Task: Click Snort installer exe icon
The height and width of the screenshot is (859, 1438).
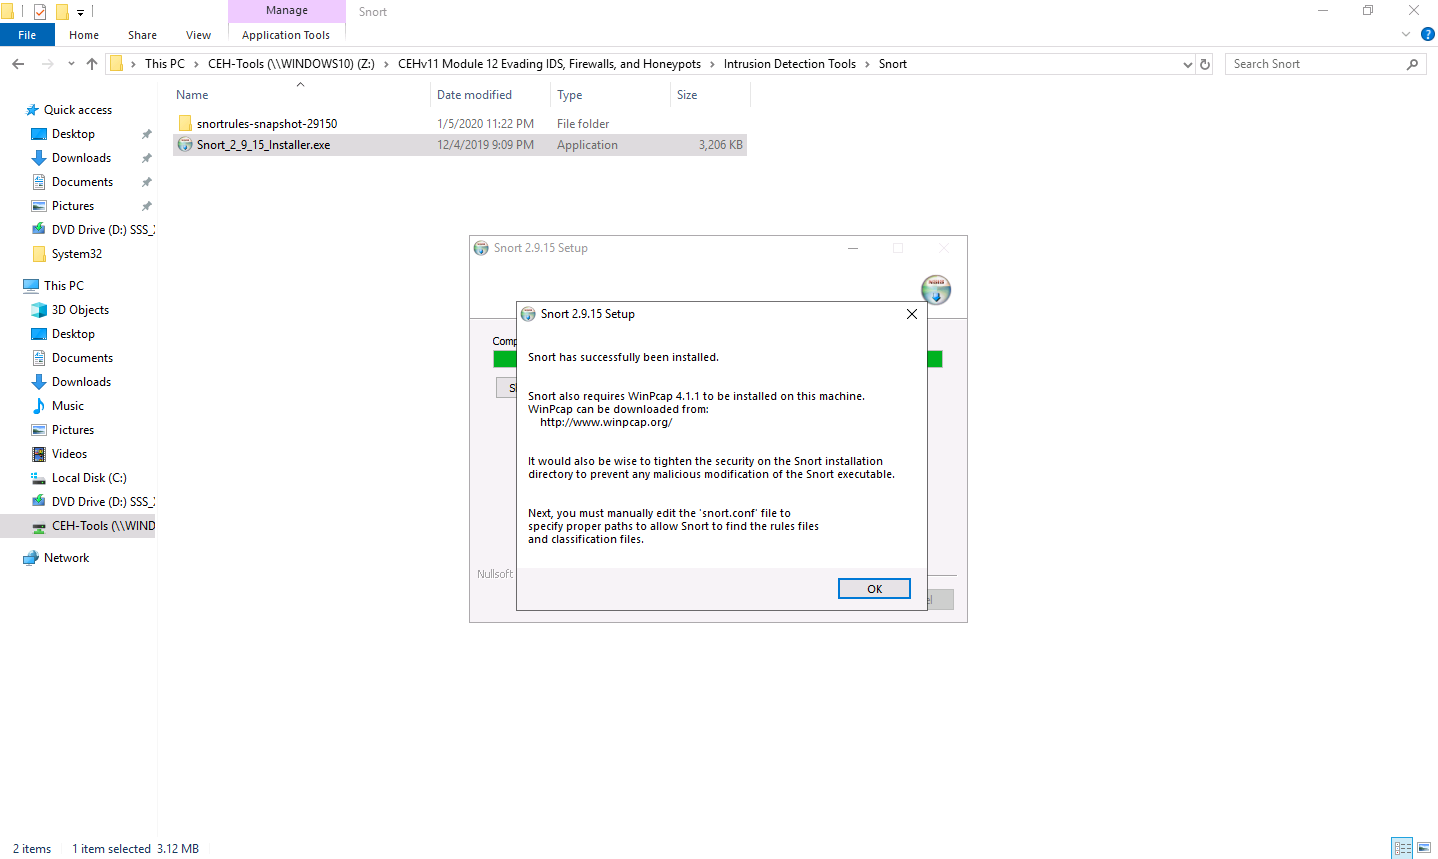Action: [x=185, y=145]
